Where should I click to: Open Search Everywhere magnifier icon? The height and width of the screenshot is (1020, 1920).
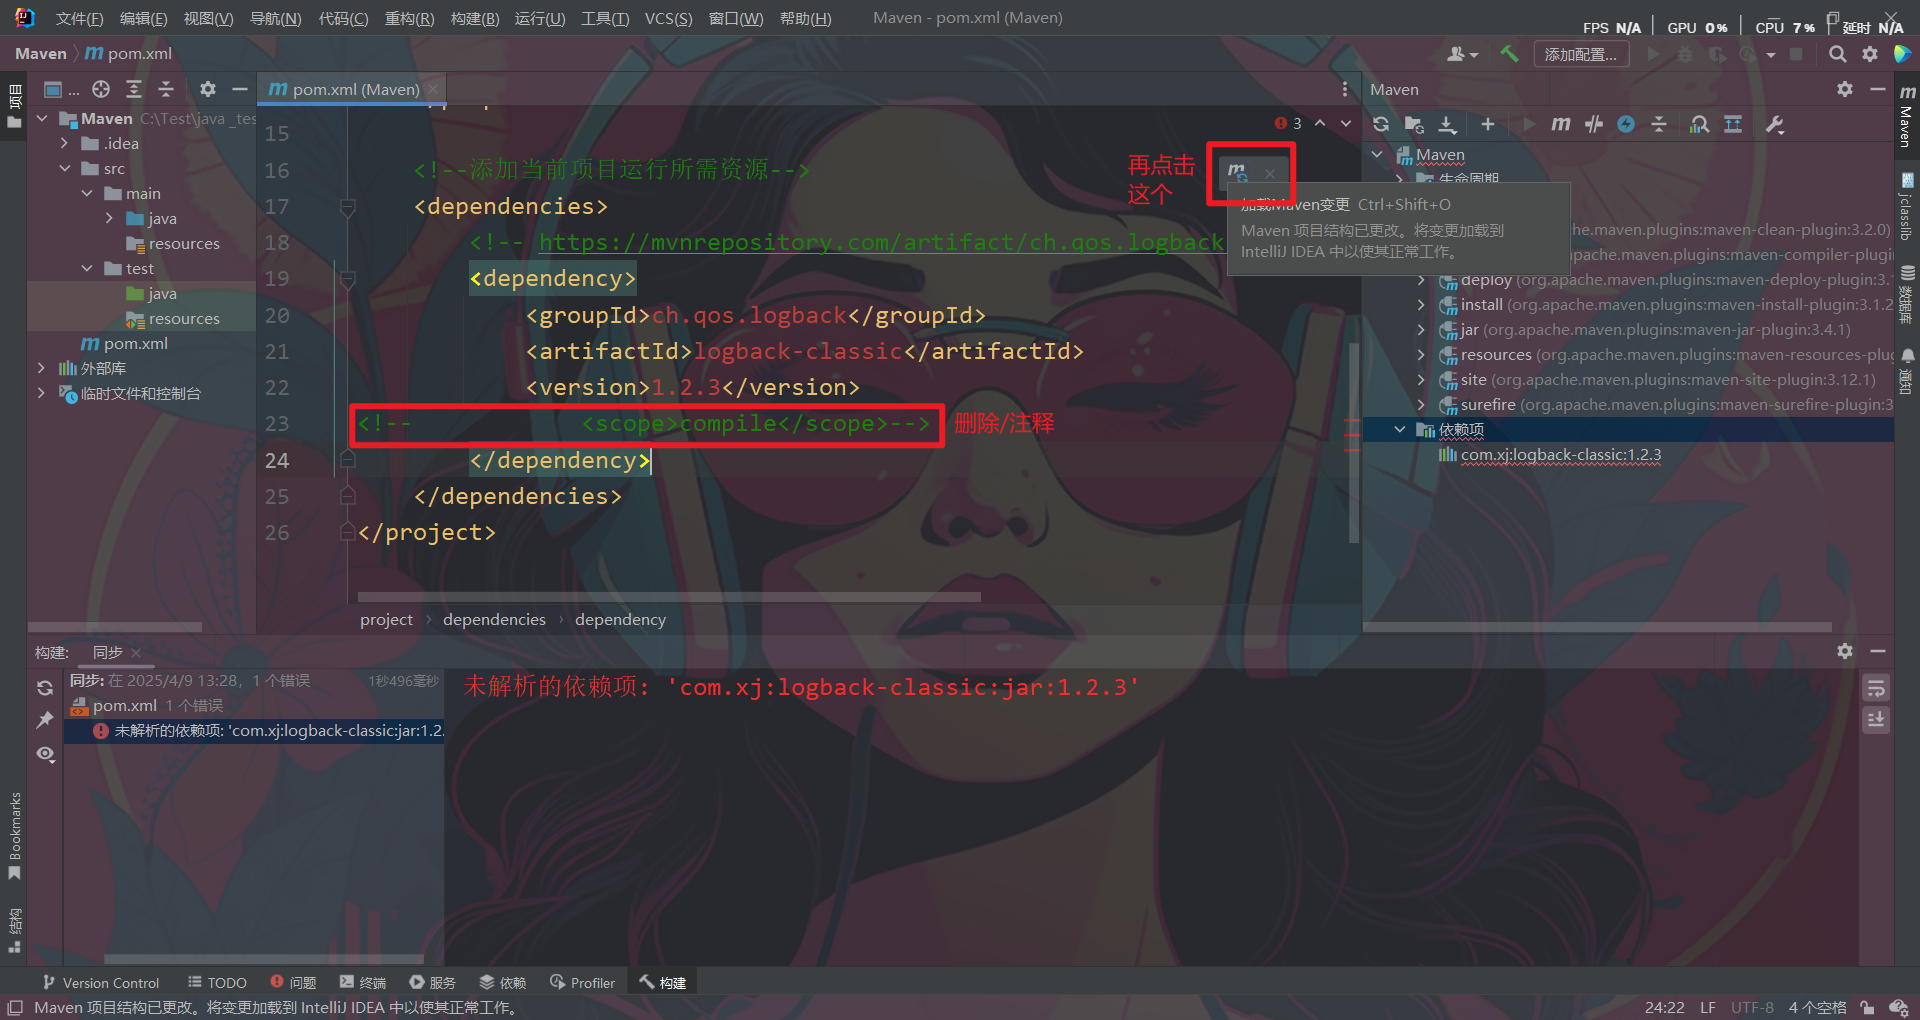click(1837, 54)
